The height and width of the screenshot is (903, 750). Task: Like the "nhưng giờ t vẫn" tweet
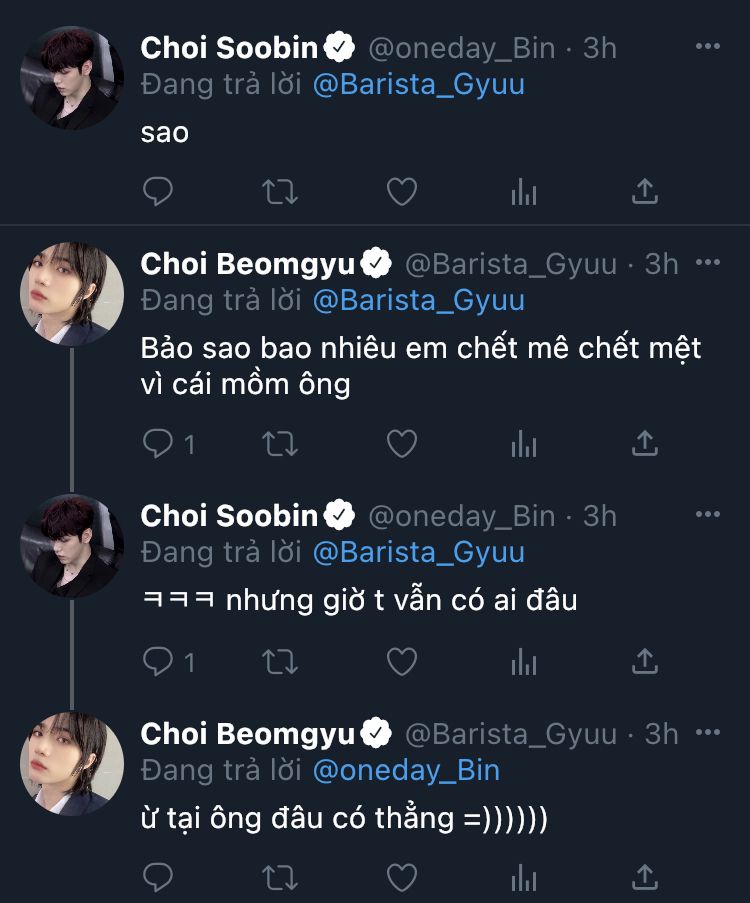click(401, 661)
